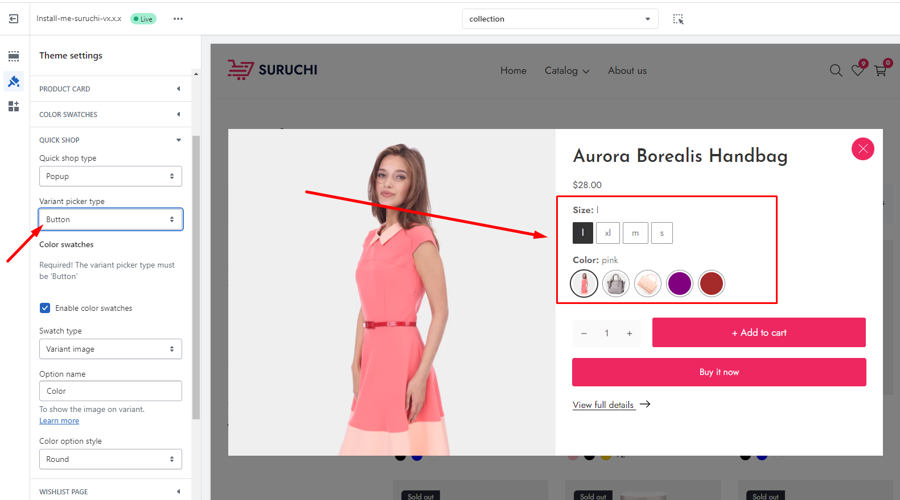Select size xl option
900x500 pixels.
[608, 233]
